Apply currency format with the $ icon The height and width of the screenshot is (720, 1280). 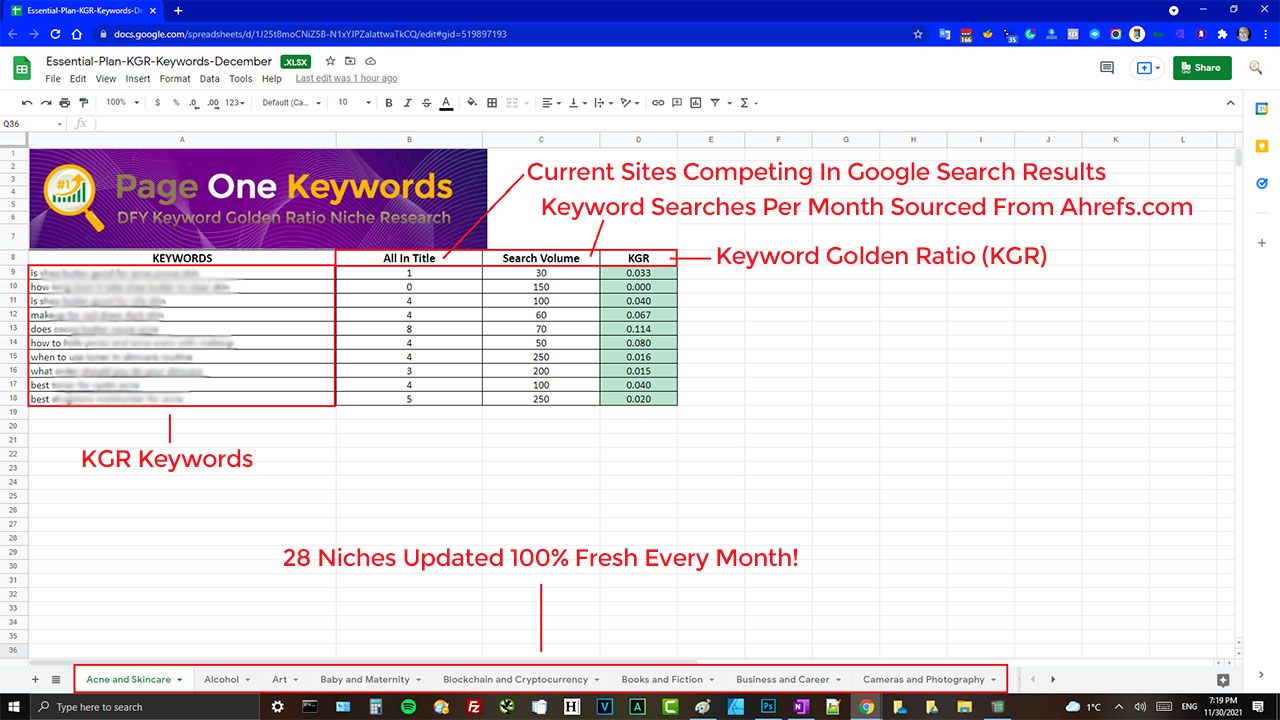coord(157,103)
